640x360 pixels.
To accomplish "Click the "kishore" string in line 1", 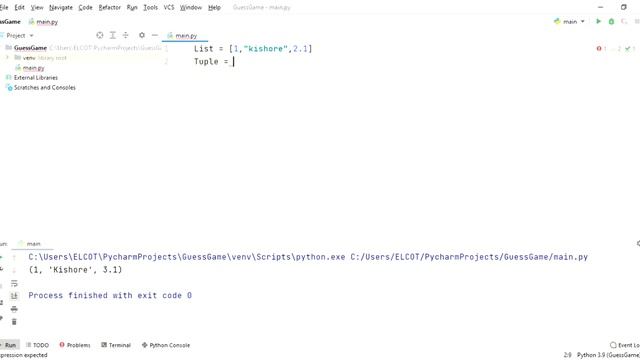I will 266,49.
